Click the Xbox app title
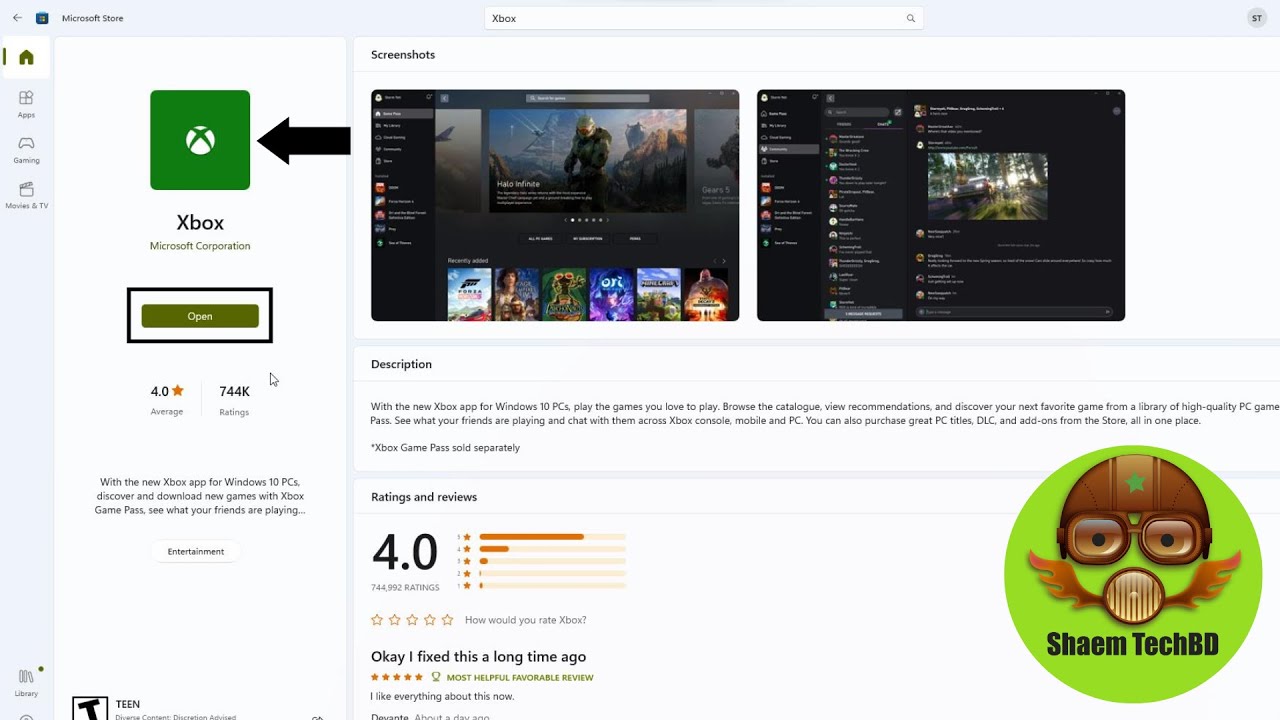1280x720 pixels. tap(200, 222)
